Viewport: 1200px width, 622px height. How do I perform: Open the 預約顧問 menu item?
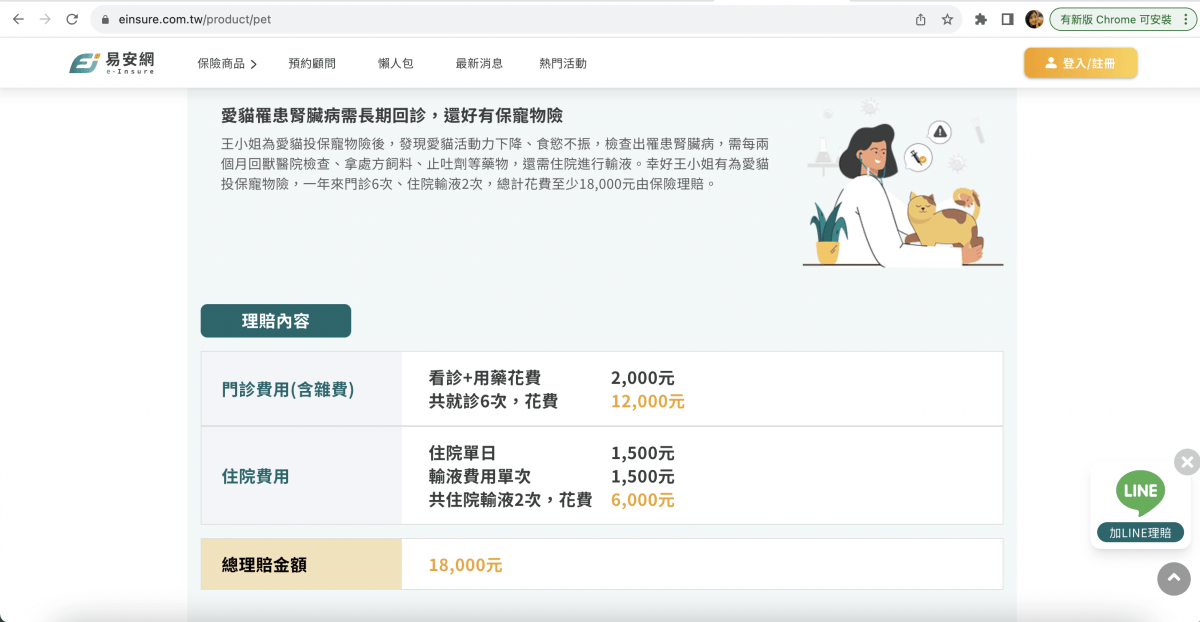point(314,62)
